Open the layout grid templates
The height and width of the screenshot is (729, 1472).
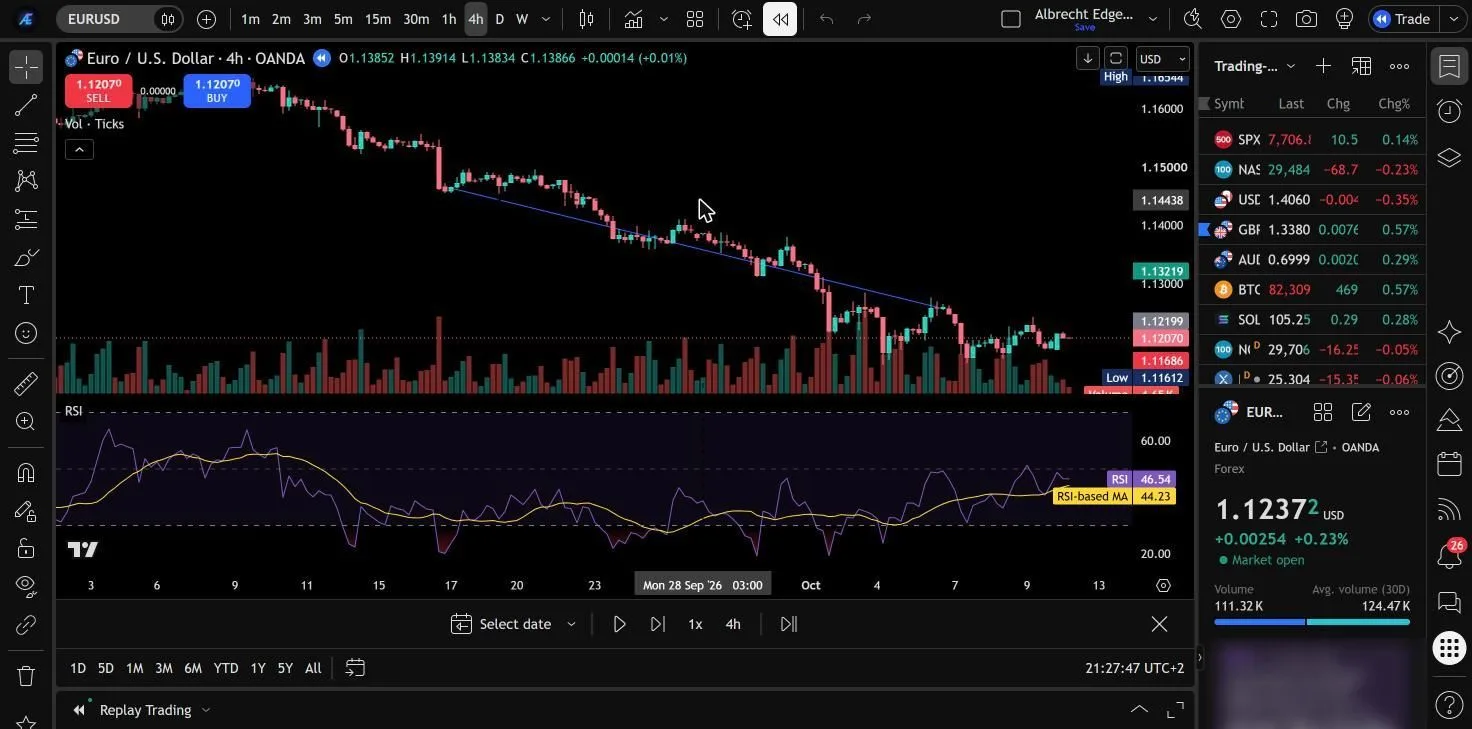click(695, 19)
